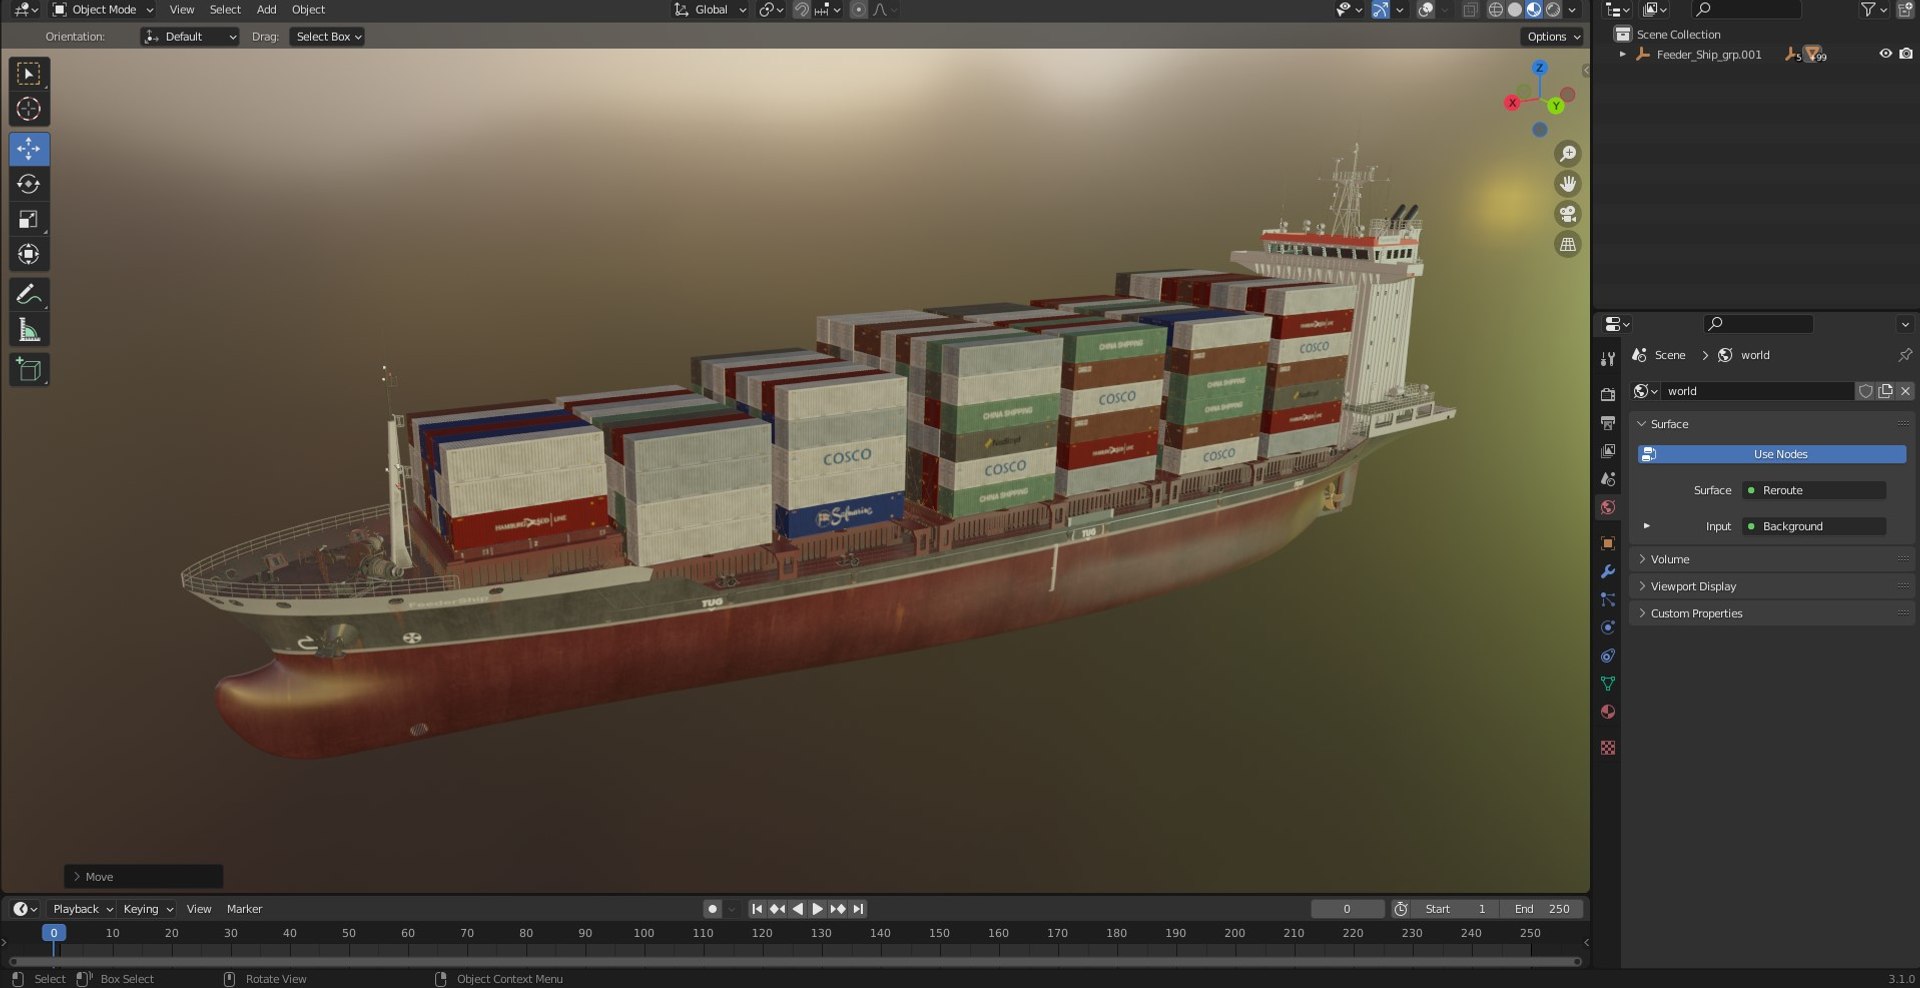Activate the Annotate pencil tool
This screenshot has width=1920, height=988.
click(29, 294)
